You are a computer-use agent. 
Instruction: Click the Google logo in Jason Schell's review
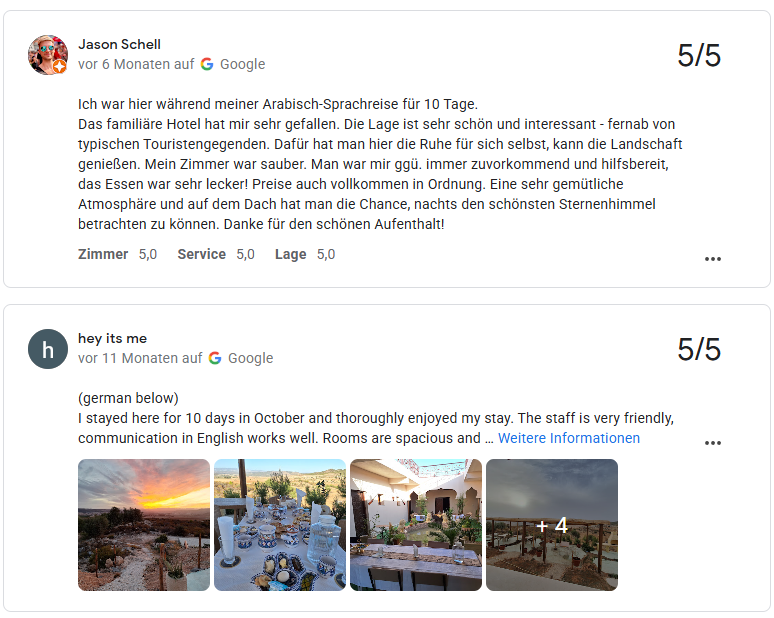click(x=207, y=64)
